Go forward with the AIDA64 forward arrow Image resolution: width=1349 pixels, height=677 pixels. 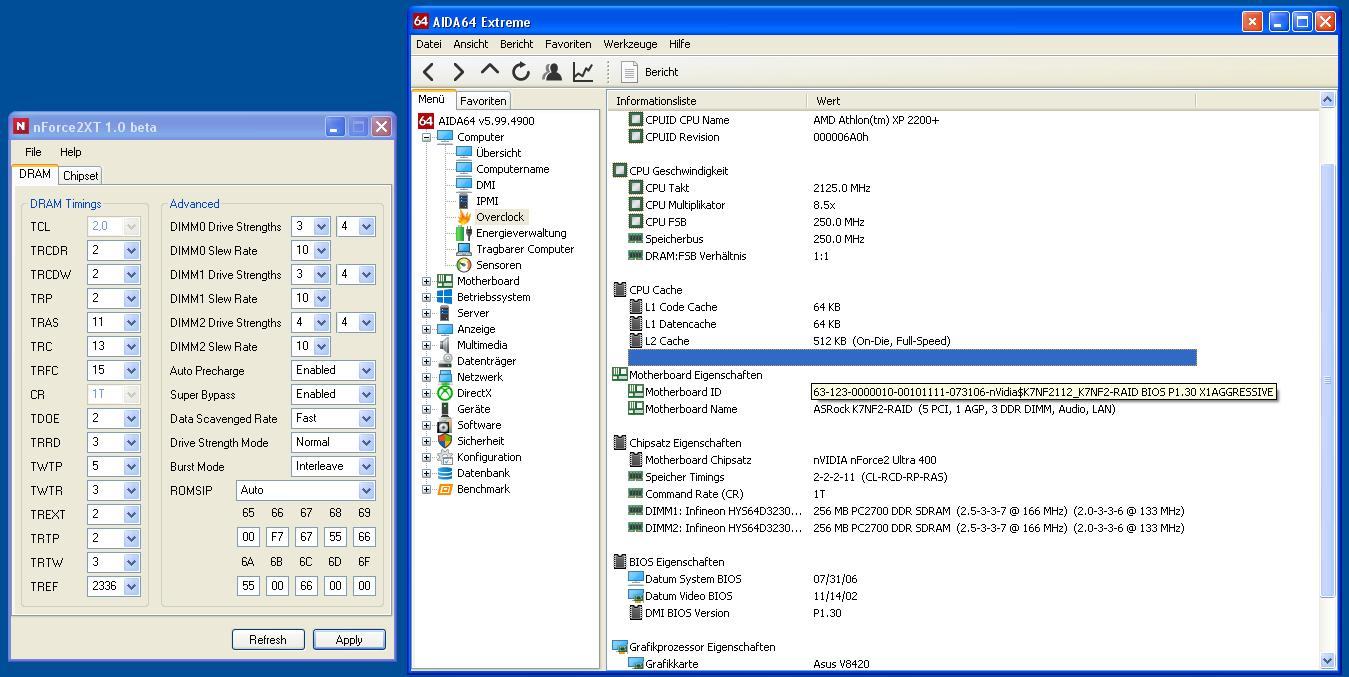tap(458, 72)
